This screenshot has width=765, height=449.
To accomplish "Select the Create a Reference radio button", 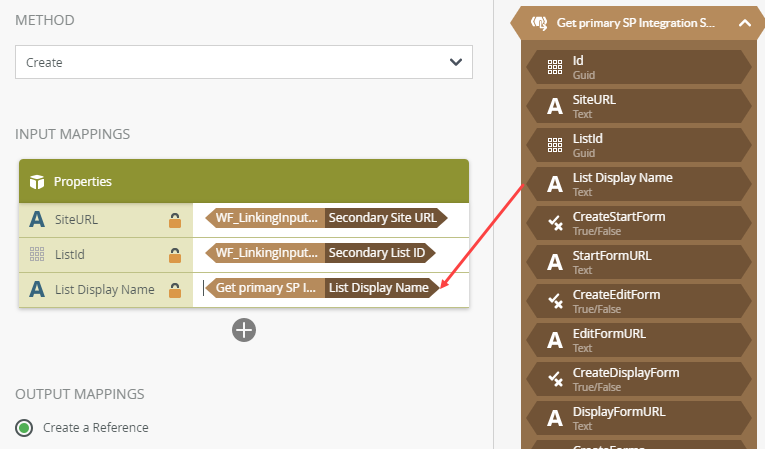I will coord(24,428).
